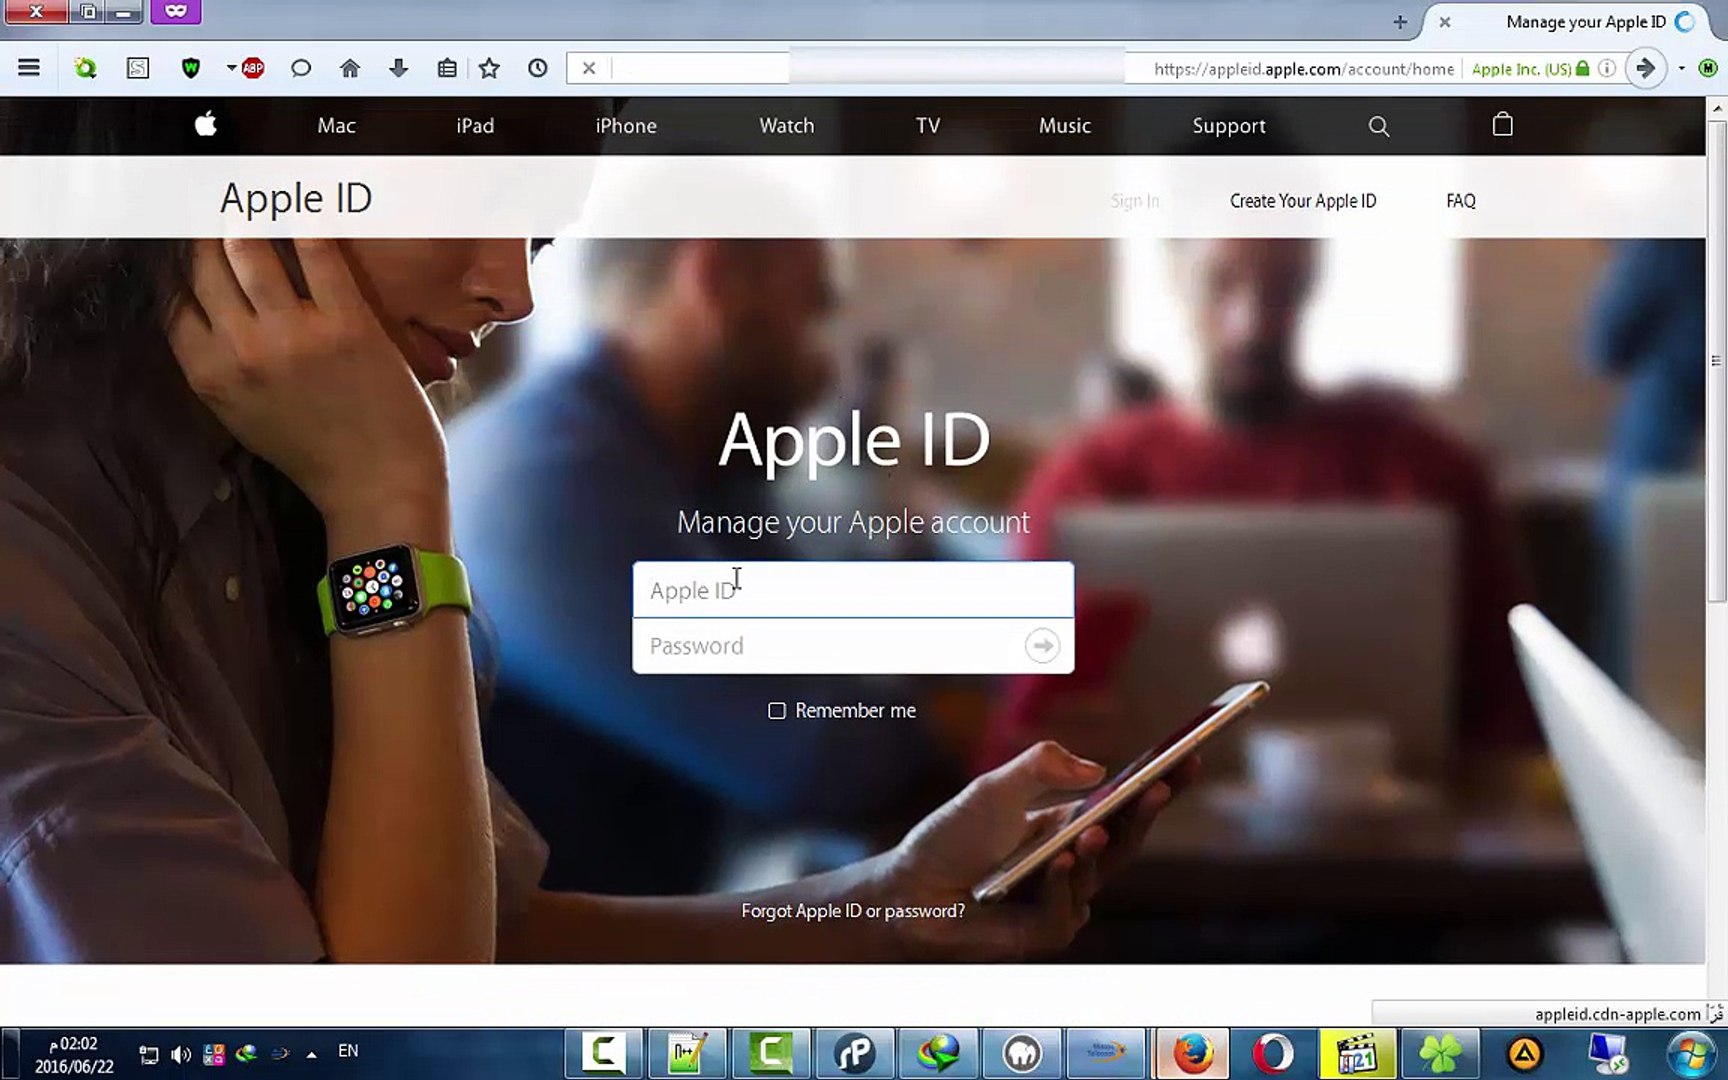
Task: Click the address bar URL field
Action: click(x=1303, y=69)
